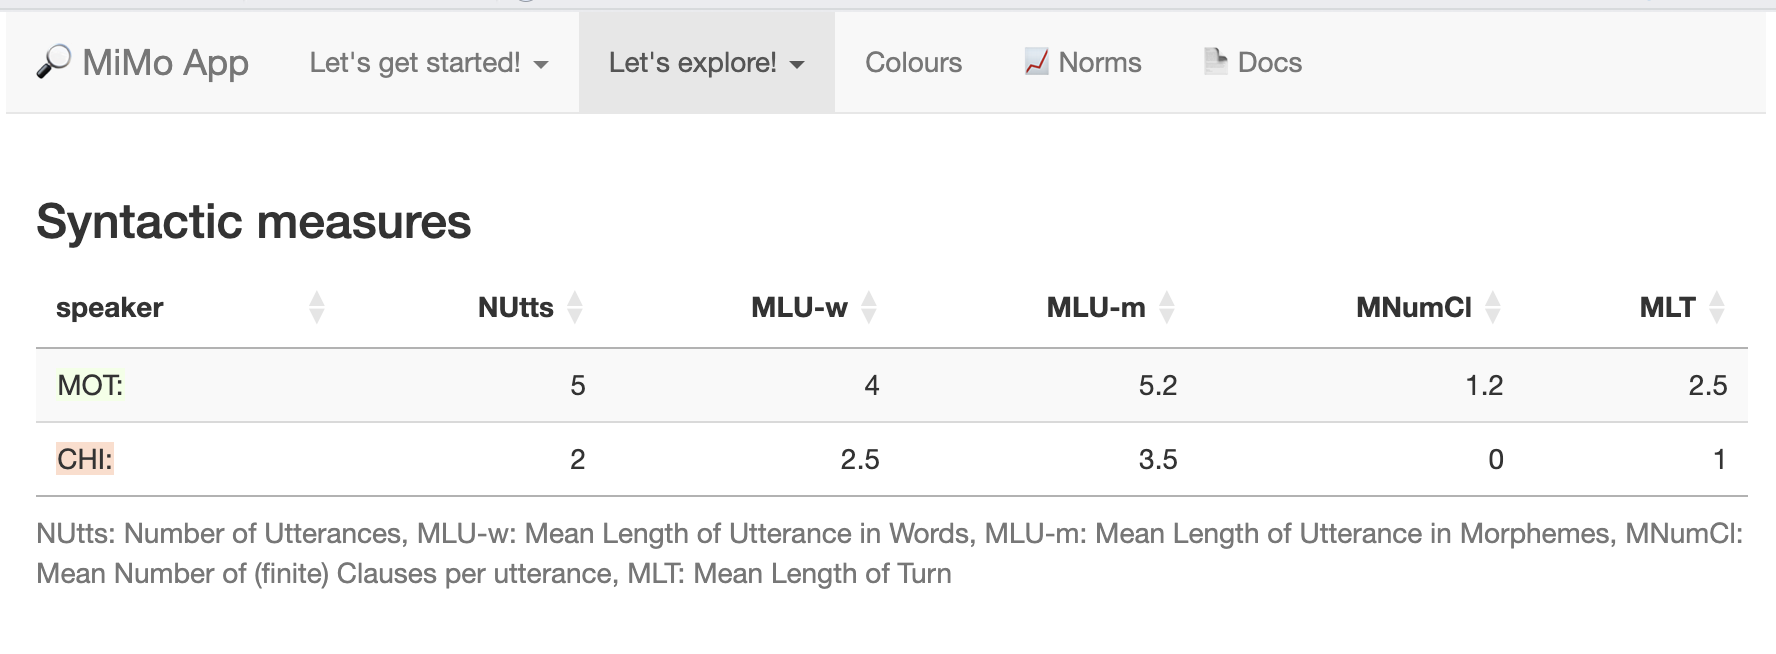Select the MOT row's MLU-m value 5.2
Screen dimensions: 1776x654
coord(1157,385)
